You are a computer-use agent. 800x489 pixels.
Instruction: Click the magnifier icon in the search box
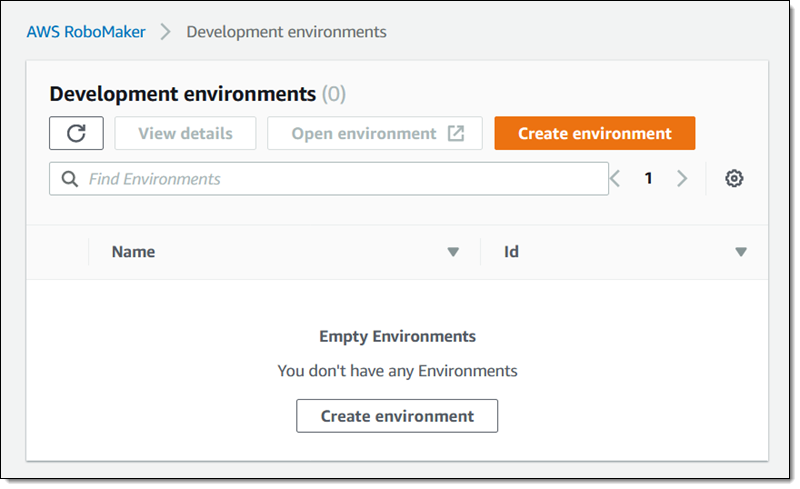tap(70, 179)
